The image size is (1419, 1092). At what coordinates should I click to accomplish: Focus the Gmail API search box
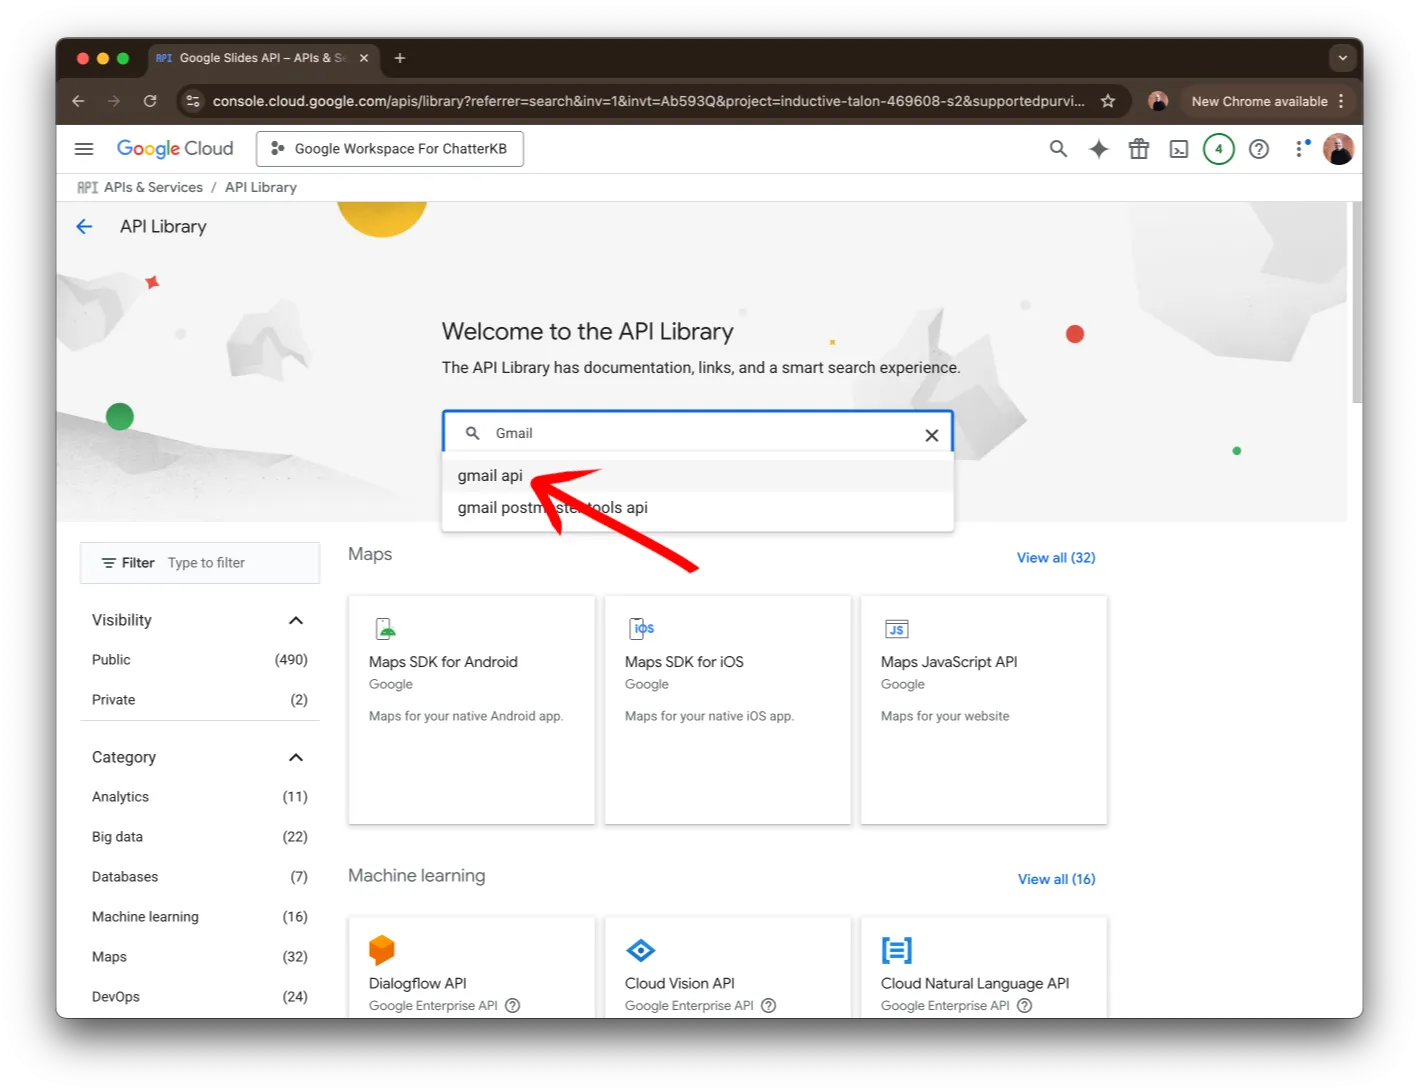[698, 433]
